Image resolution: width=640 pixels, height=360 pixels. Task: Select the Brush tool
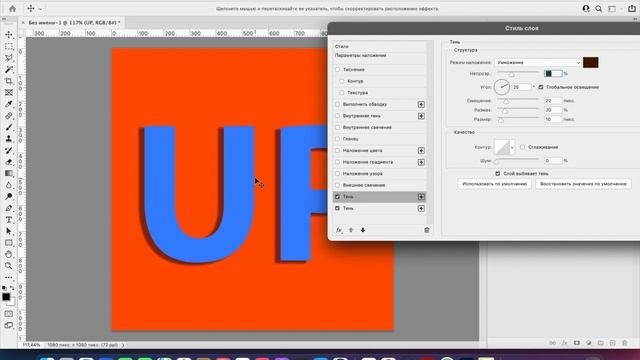[9, 127]
